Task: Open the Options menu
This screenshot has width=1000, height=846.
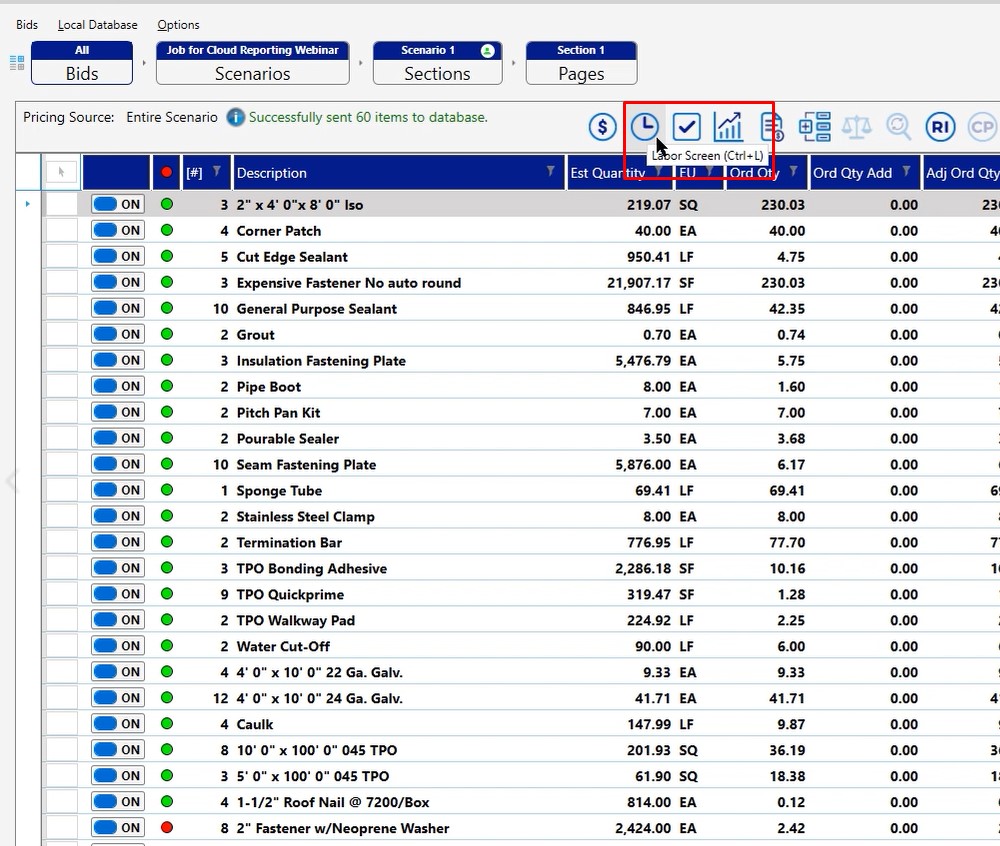Action: pyautogui.click(x=178, y=25)
